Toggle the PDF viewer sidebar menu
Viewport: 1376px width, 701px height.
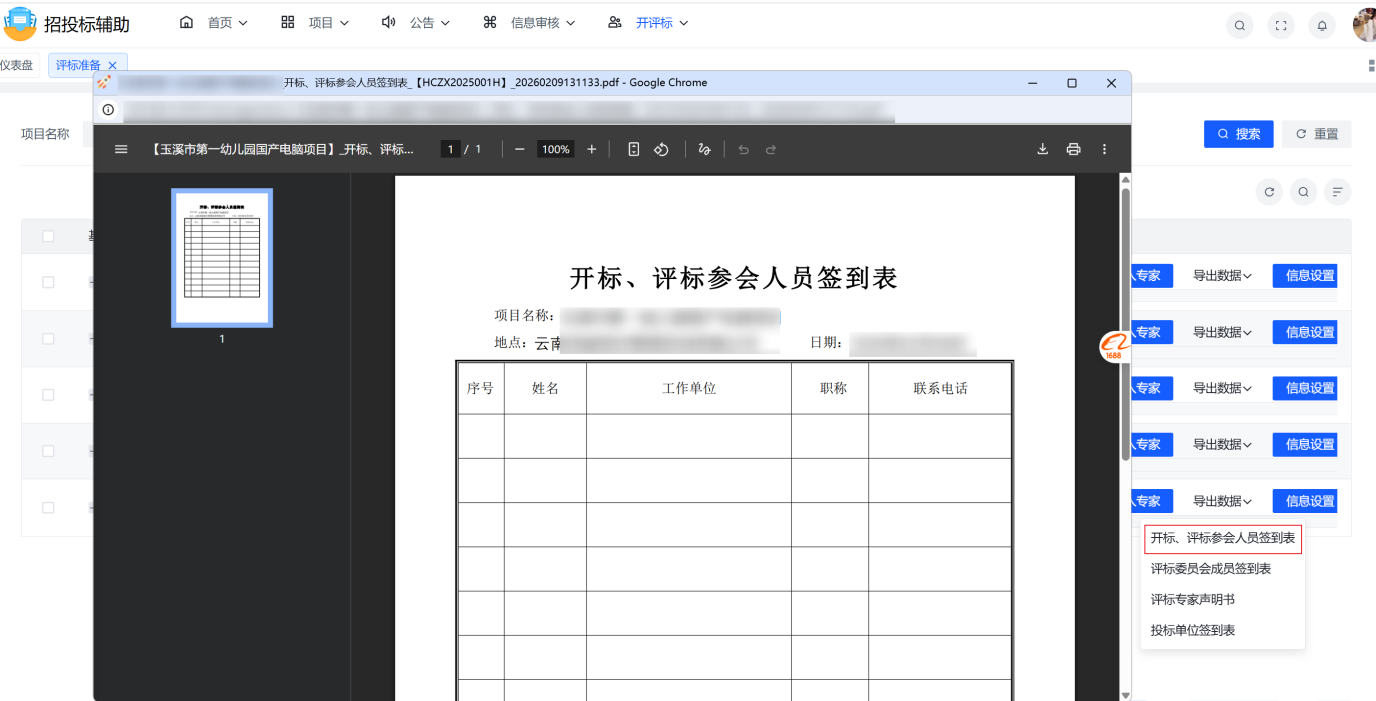[x=121, y=148]
